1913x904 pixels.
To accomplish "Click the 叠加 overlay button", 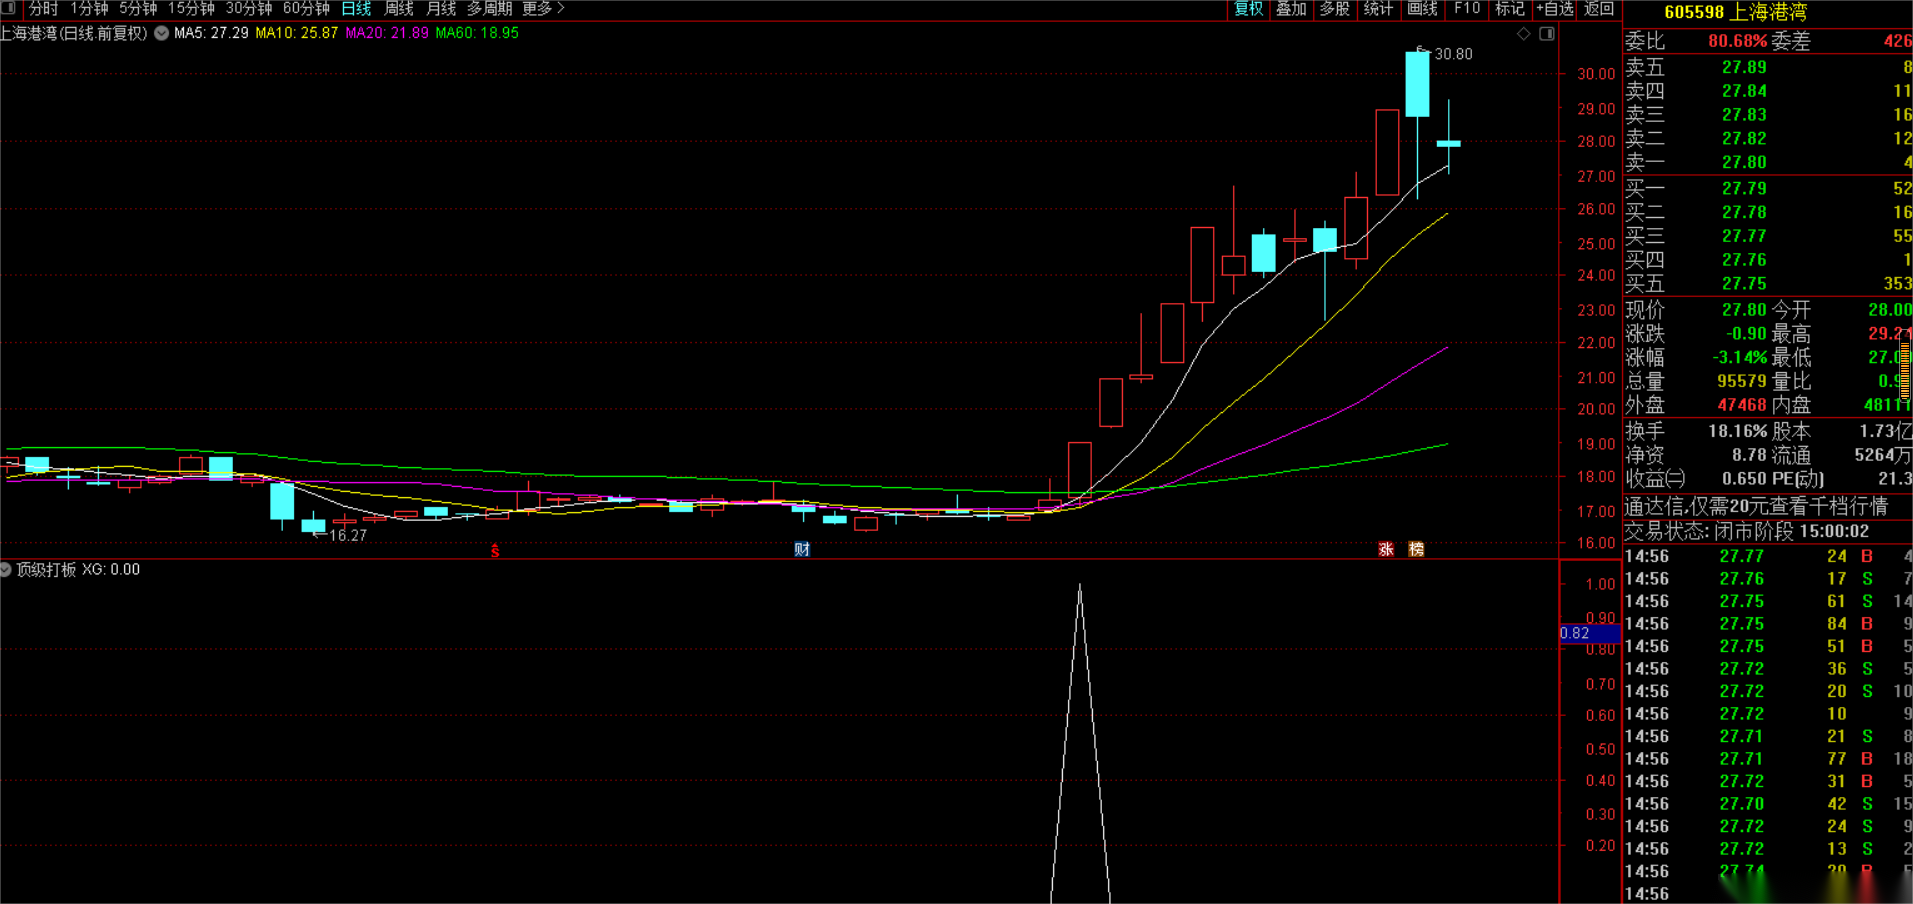I will pyautogui.click(x=1291, y=9).
